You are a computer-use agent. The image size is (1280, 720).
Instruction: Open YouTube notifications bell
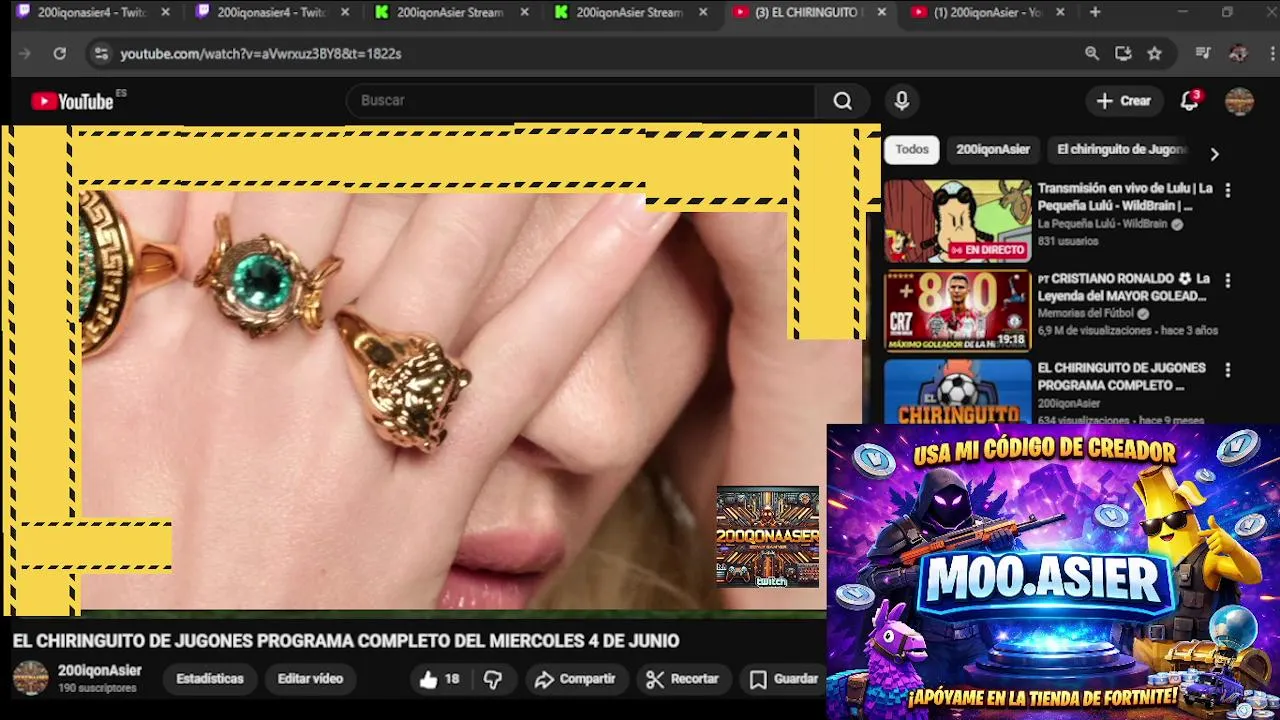(x=1189, y=101)
